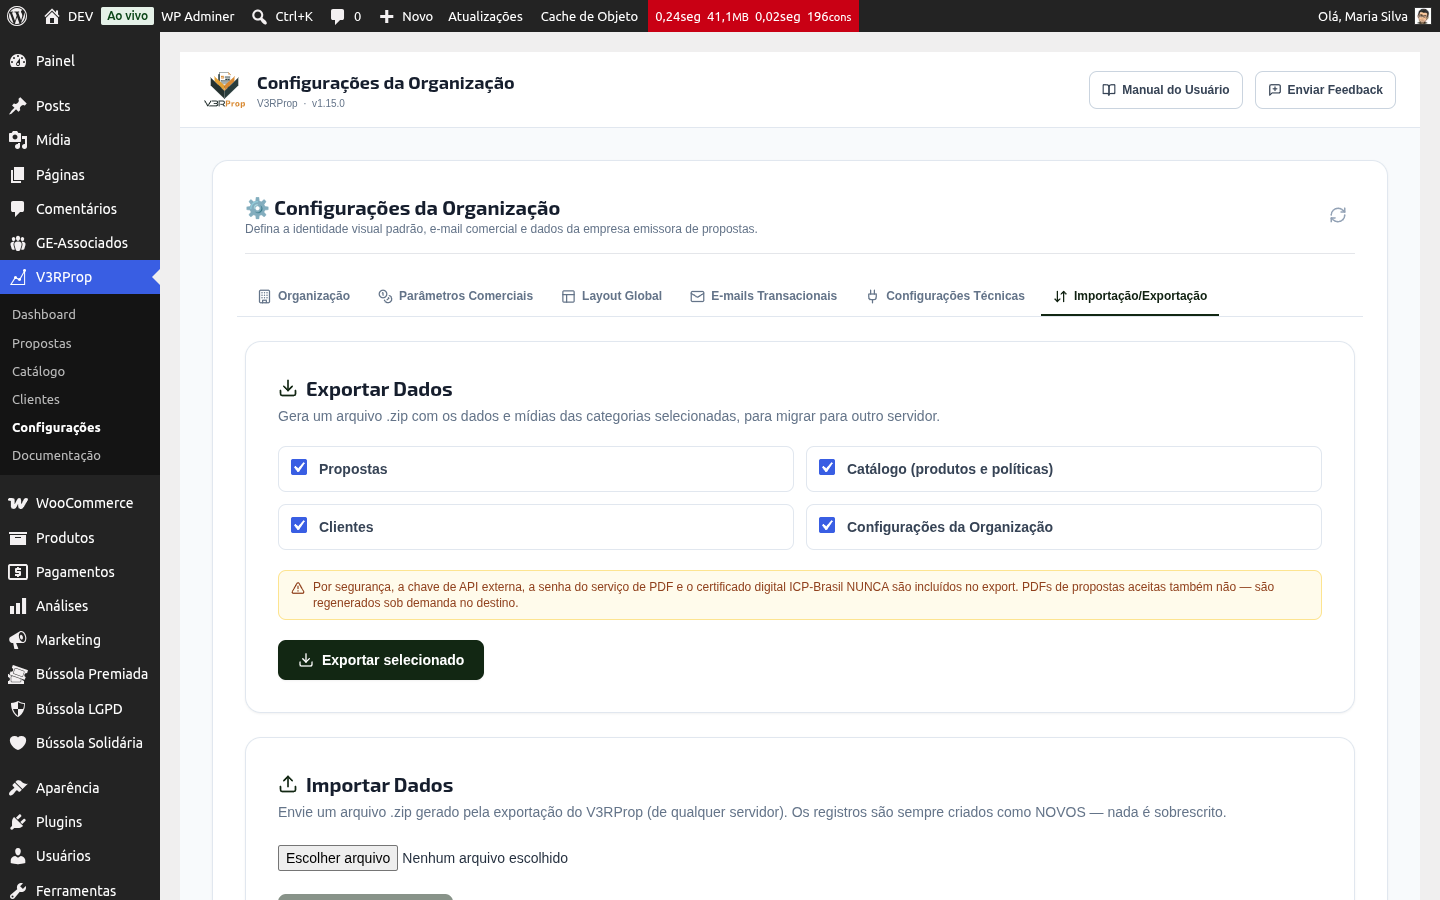
Task: Open WP Adminer in admin bar
Action: click(x=198, y=16)
